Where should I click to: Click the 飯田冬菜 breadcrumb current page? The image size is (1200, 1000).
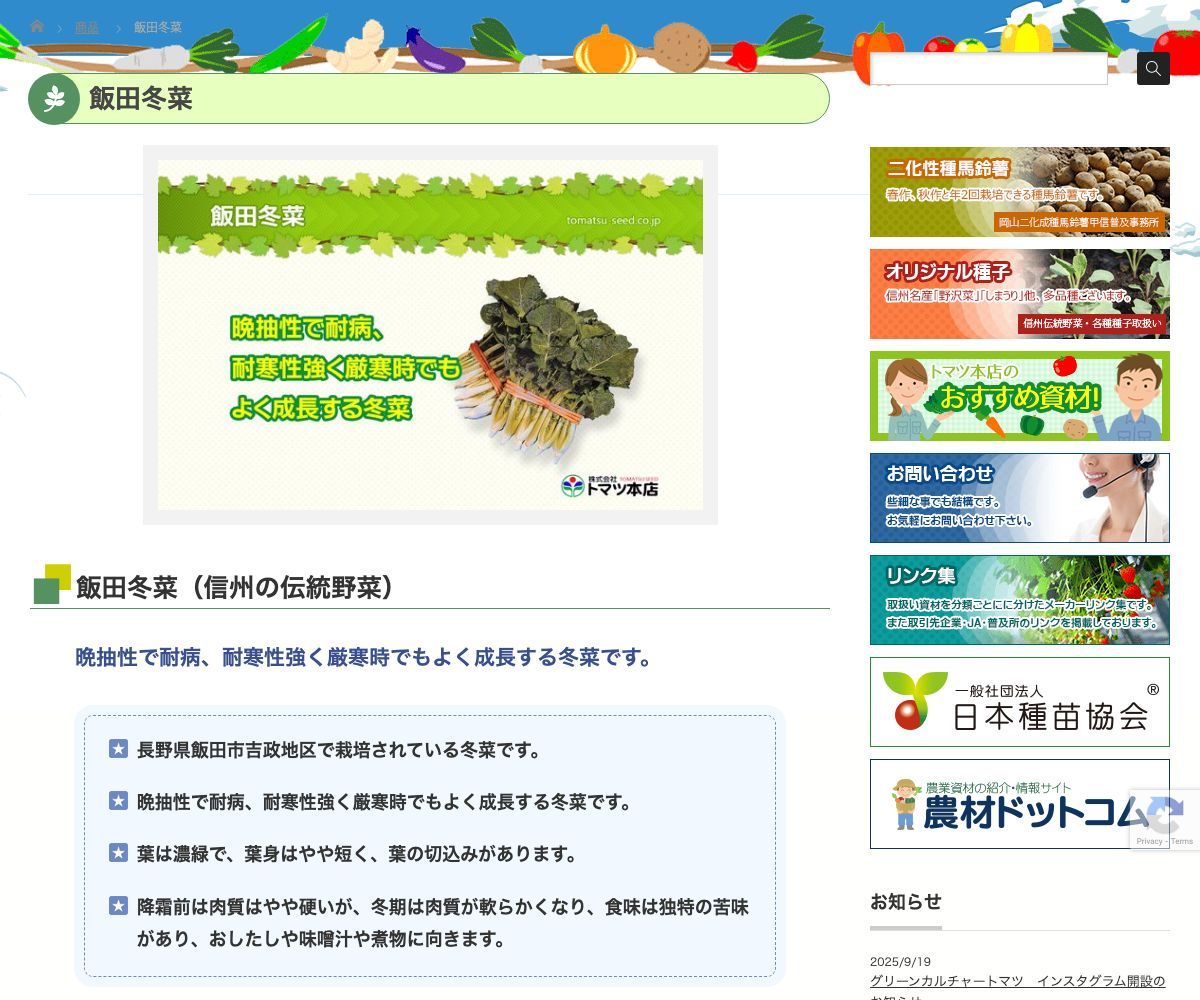tap(158, 28)
